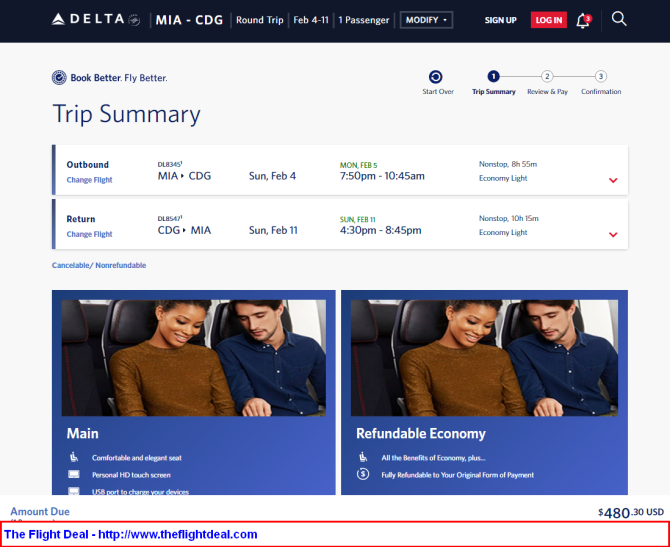Click the Fully Refundable to Original Payment text
The height and width of the screenshot is (547, 670).
coord(458,475)
